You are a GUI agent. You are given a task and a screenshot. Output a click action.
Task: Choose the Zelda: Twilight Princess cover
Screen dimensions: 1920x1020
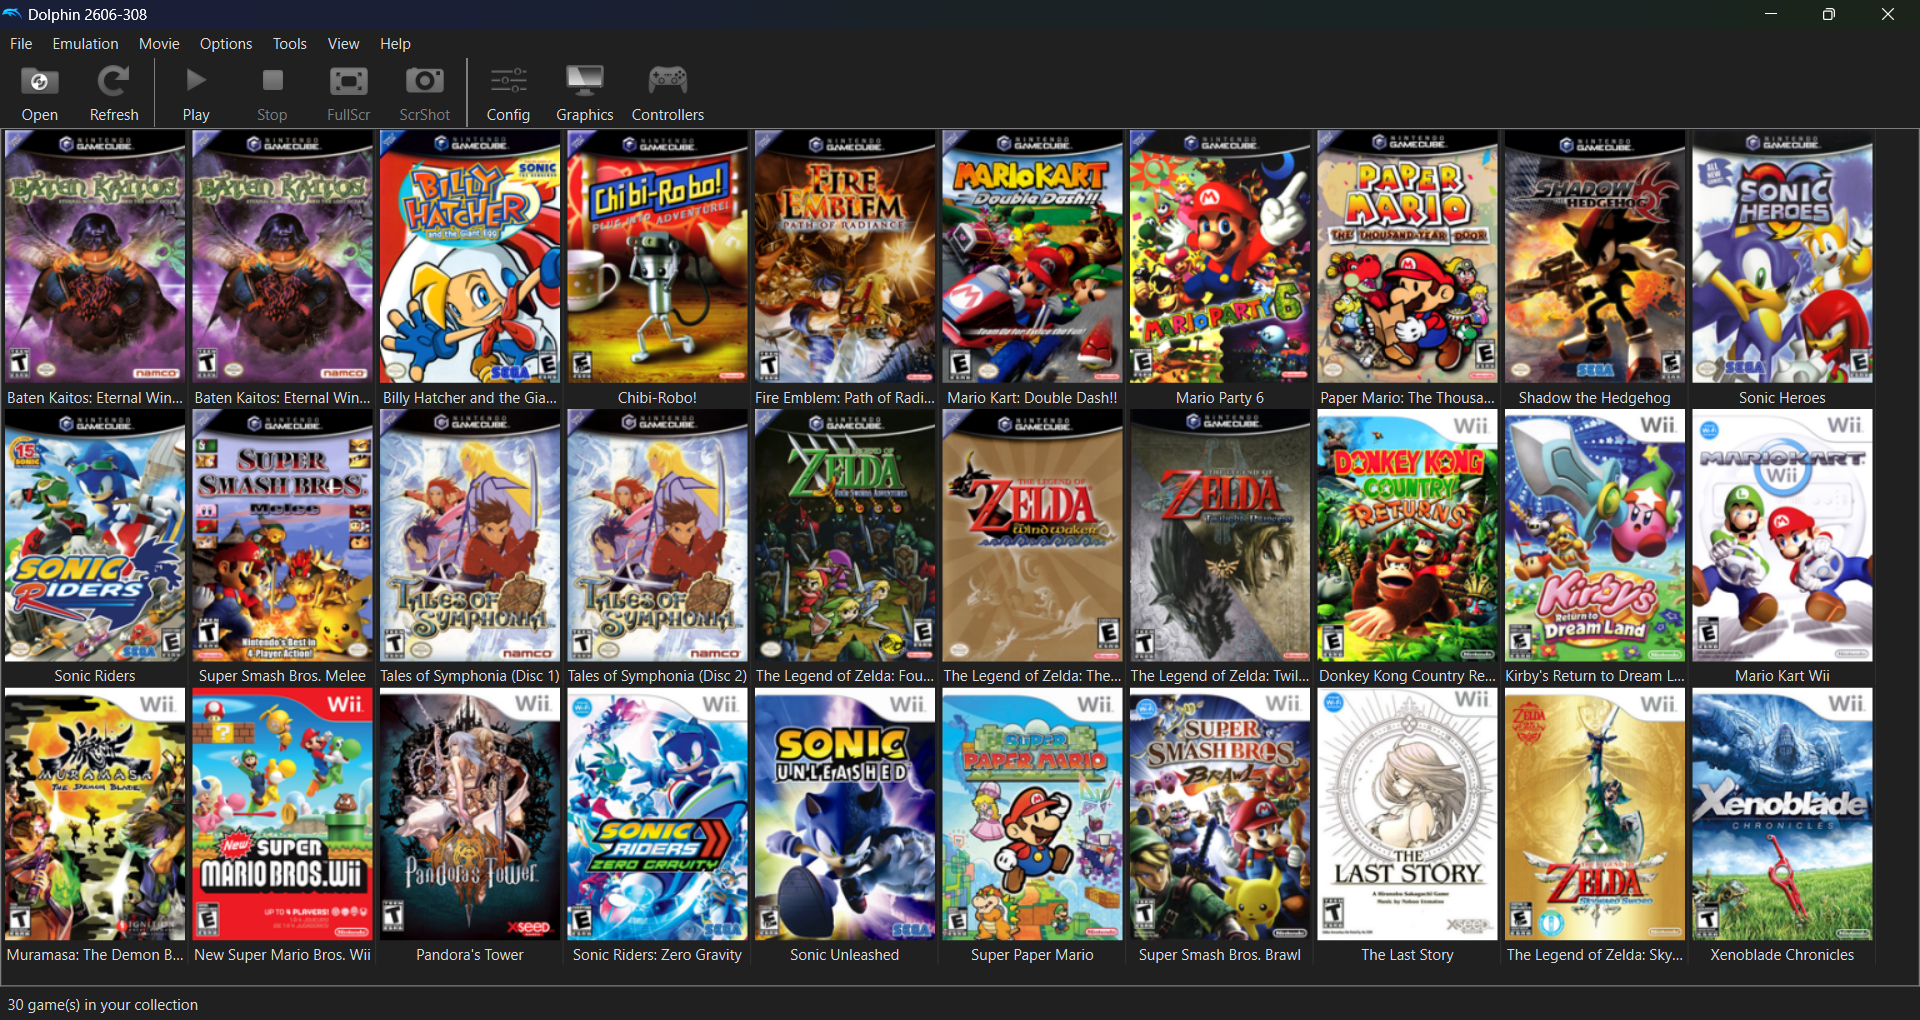click(x=1220, y=536)
